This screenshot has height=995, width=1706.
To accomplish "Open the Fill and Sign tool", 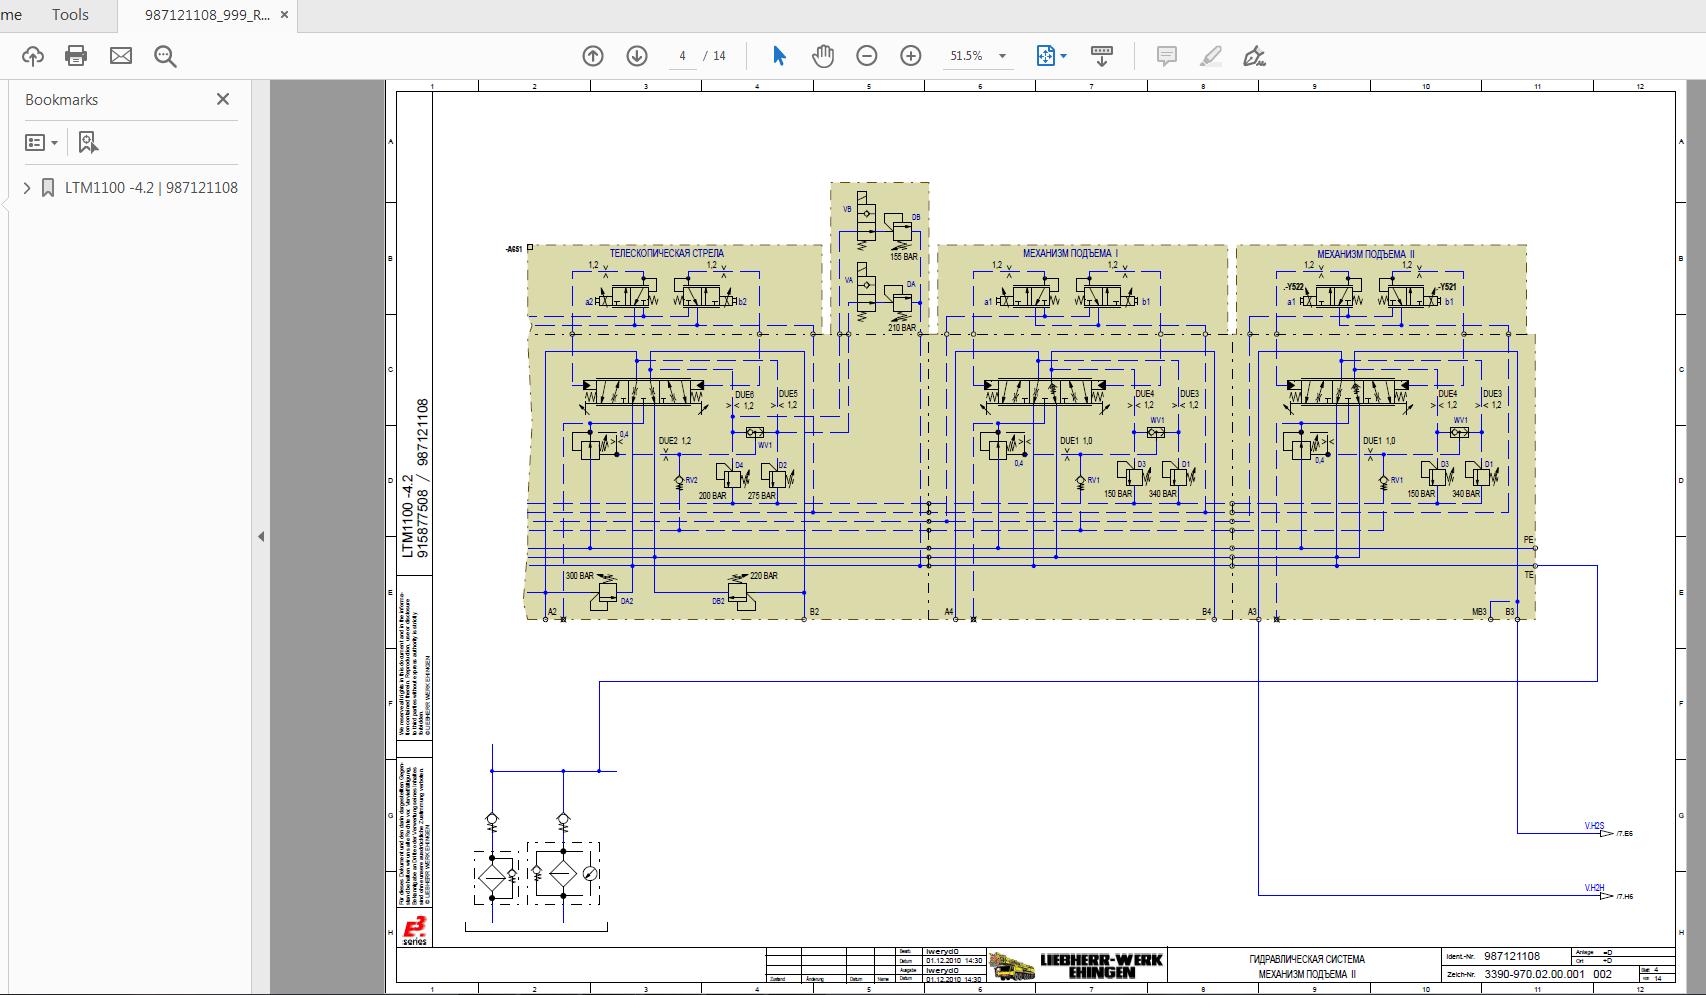I will [x=1255, y=56].
